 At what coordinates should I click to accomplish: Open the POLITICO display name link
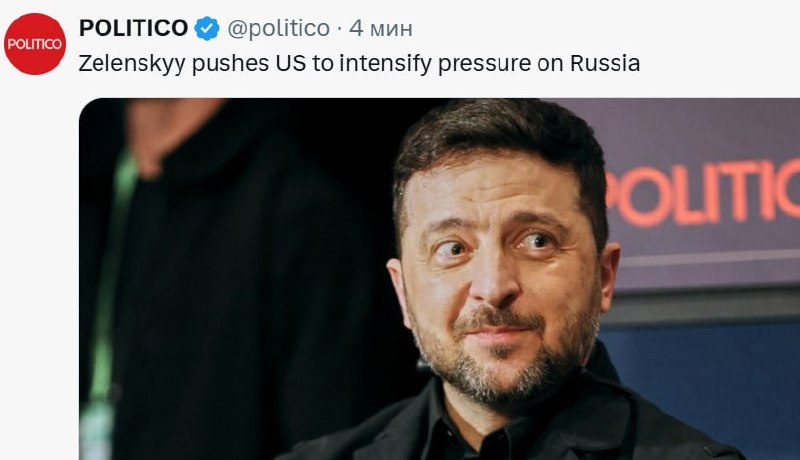134,28
